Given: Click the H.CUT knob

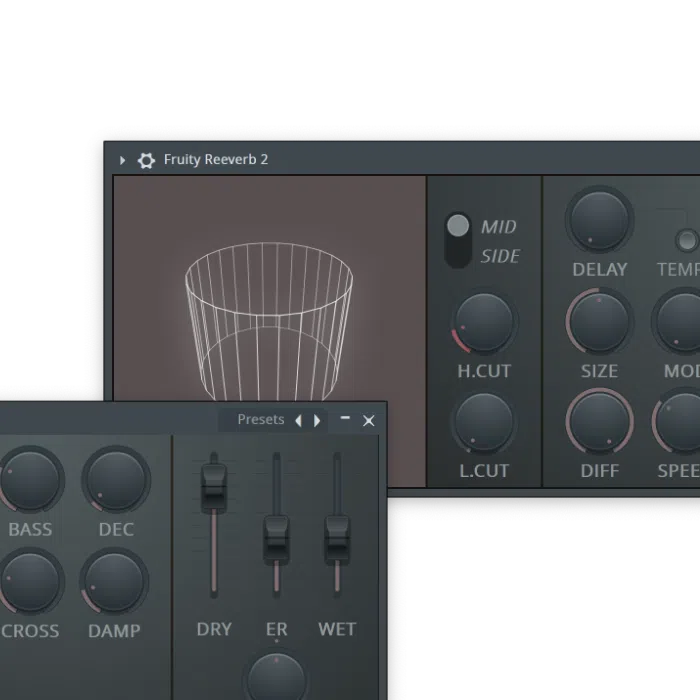Looking at the screenshot, I should (484, 322).
